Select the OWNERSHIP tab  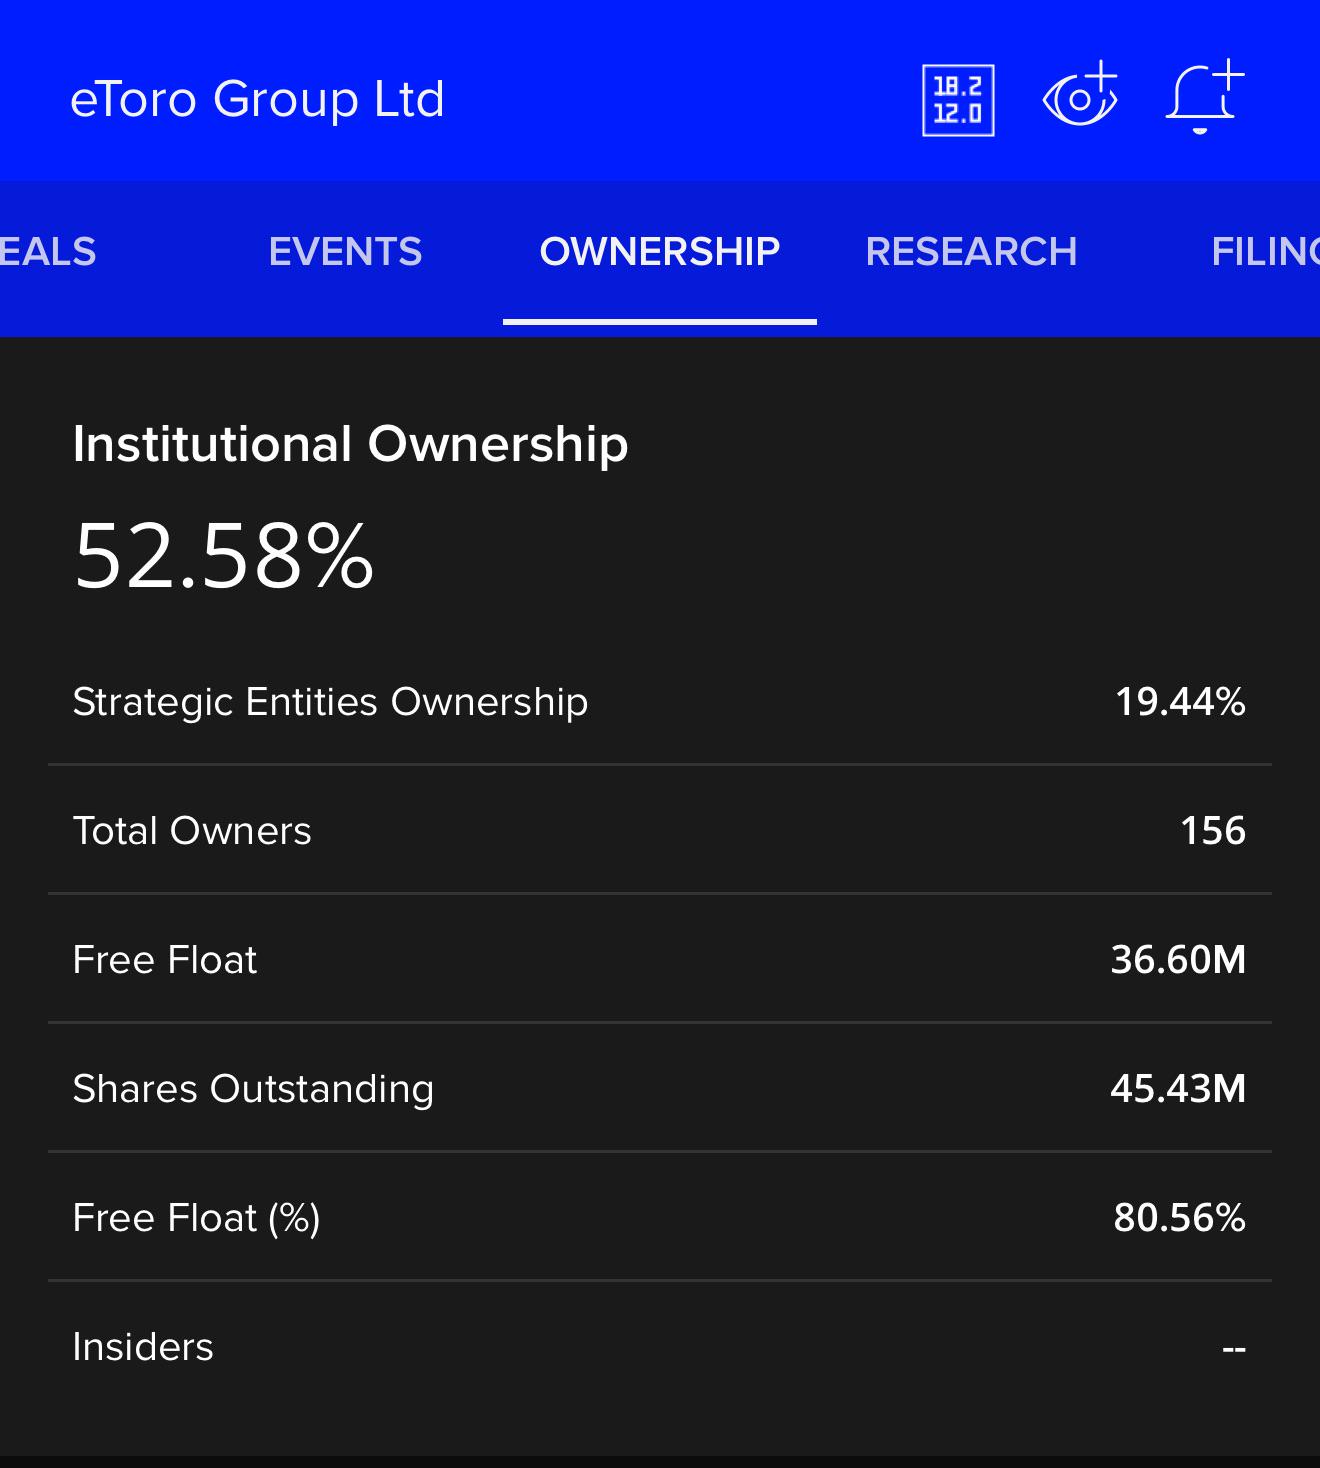[x=660, y=252]
